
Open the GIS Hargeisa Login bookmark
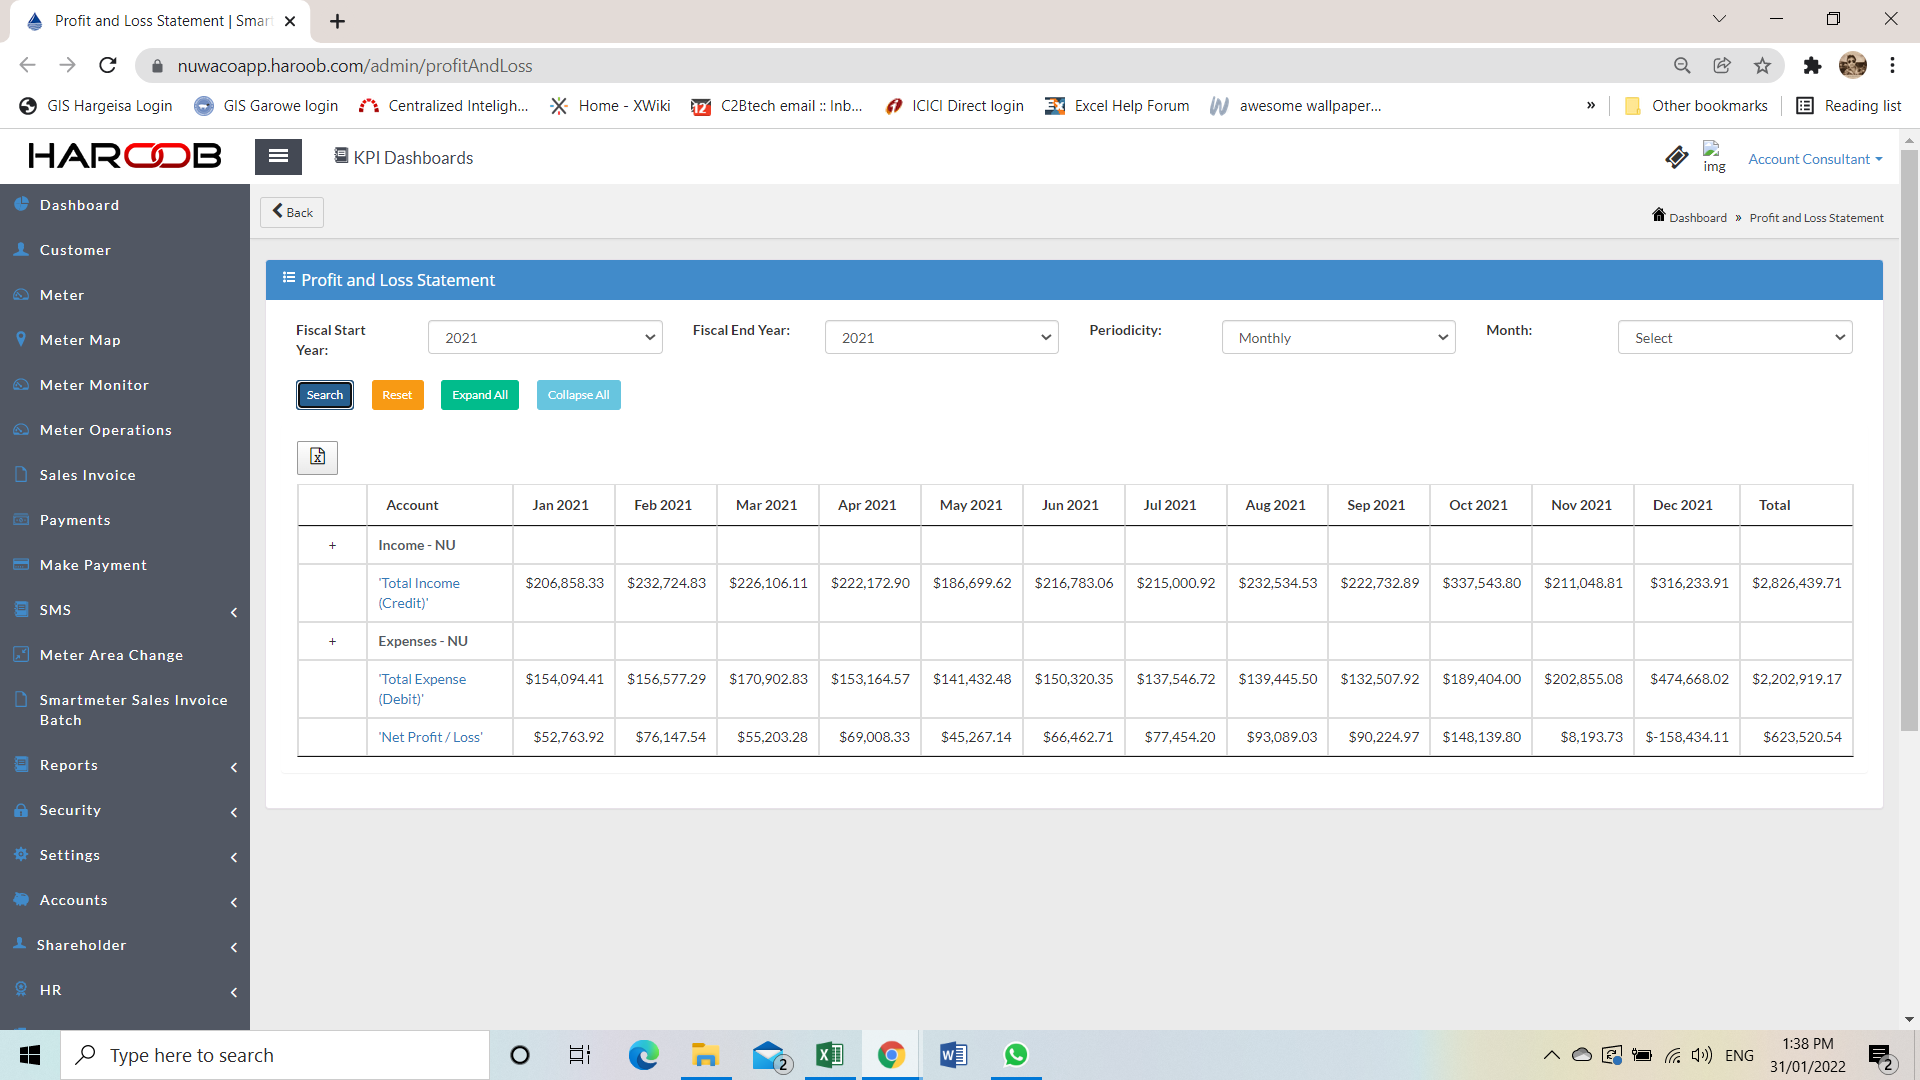96,106
